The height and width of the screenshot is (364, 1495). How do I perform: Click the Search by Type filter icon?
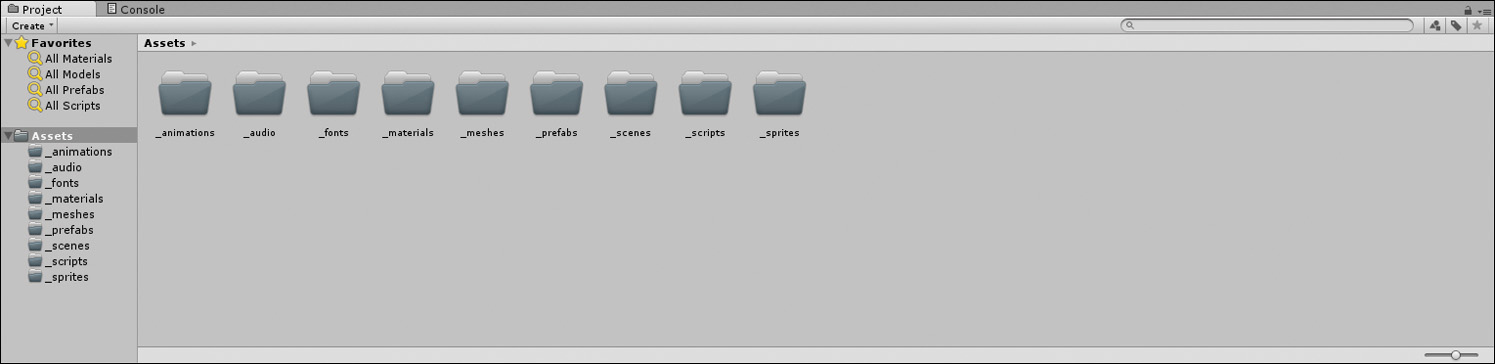click(x=1435, y=26)
